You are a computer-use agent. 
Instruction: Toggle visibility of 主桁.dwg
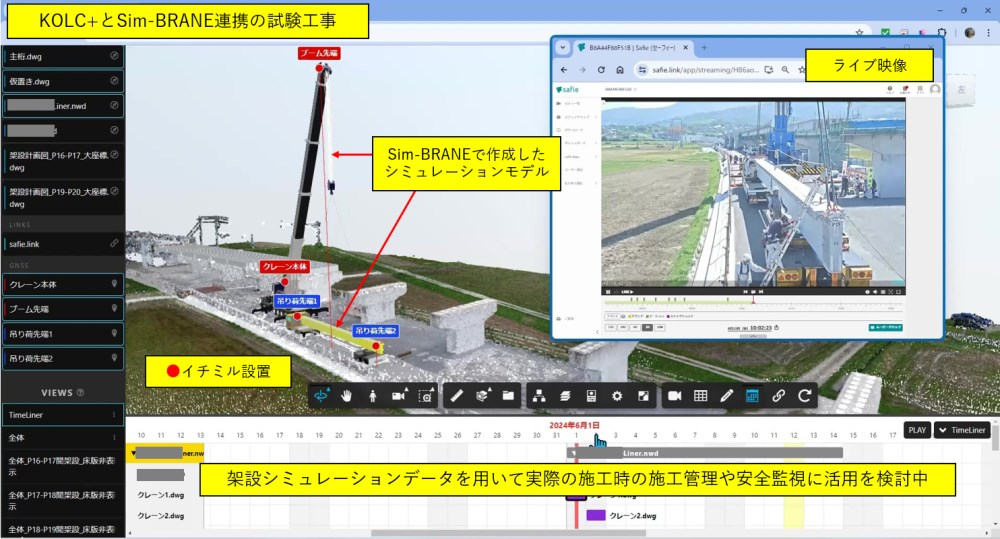tap(114, 56)
